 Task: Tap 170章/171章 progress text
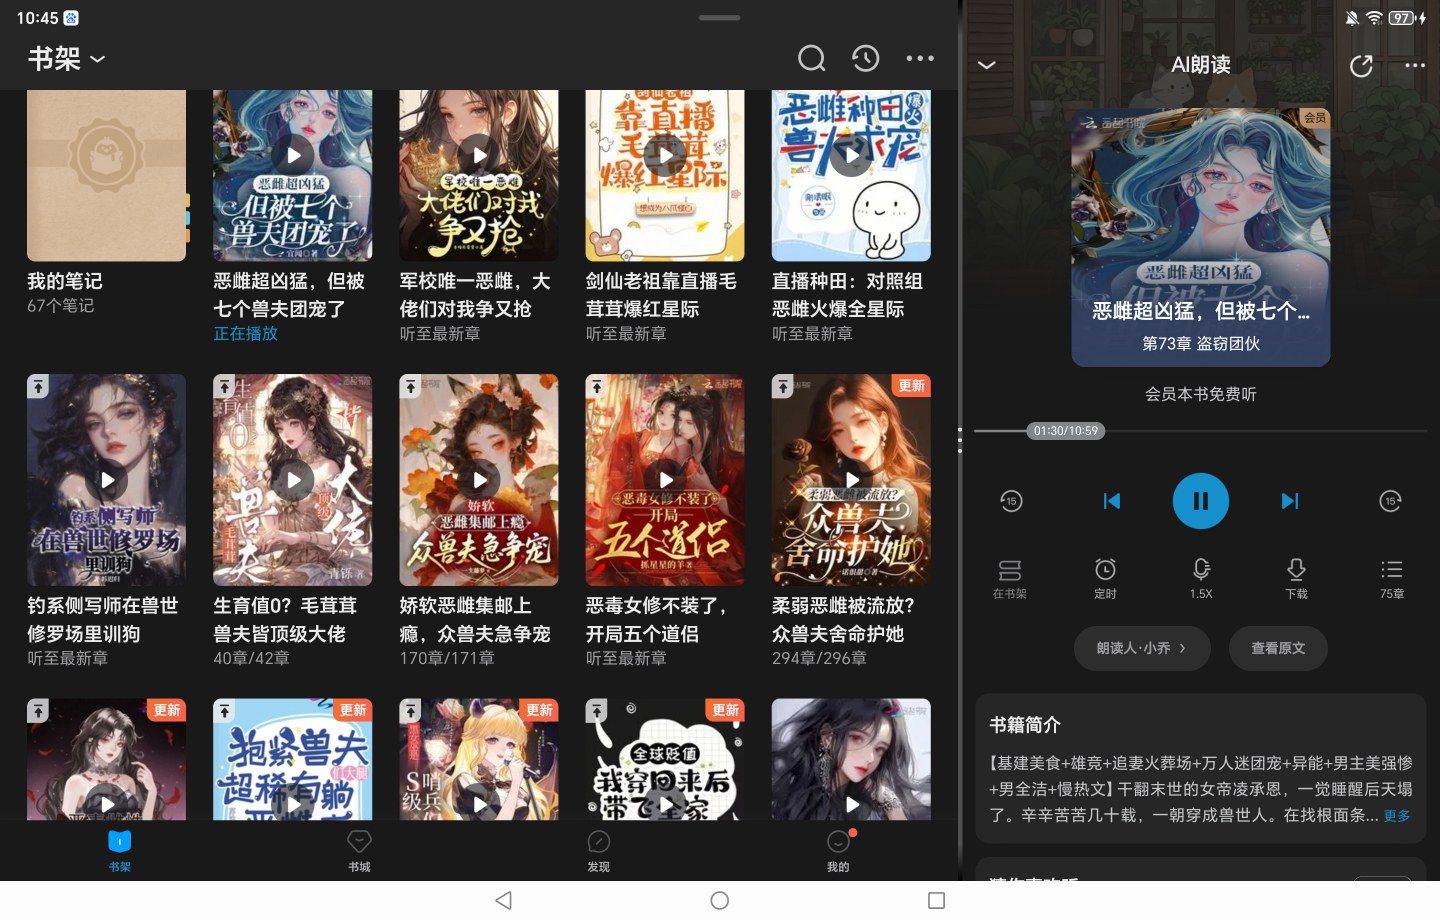pos(447,658)
